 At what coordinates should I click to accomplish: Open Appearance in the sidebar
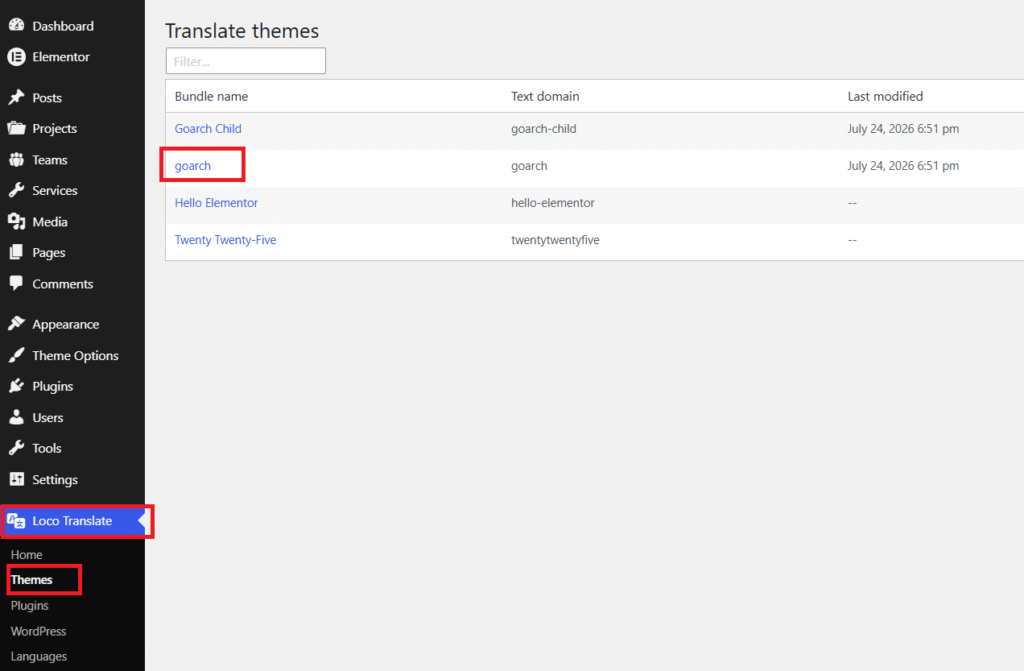66,325
